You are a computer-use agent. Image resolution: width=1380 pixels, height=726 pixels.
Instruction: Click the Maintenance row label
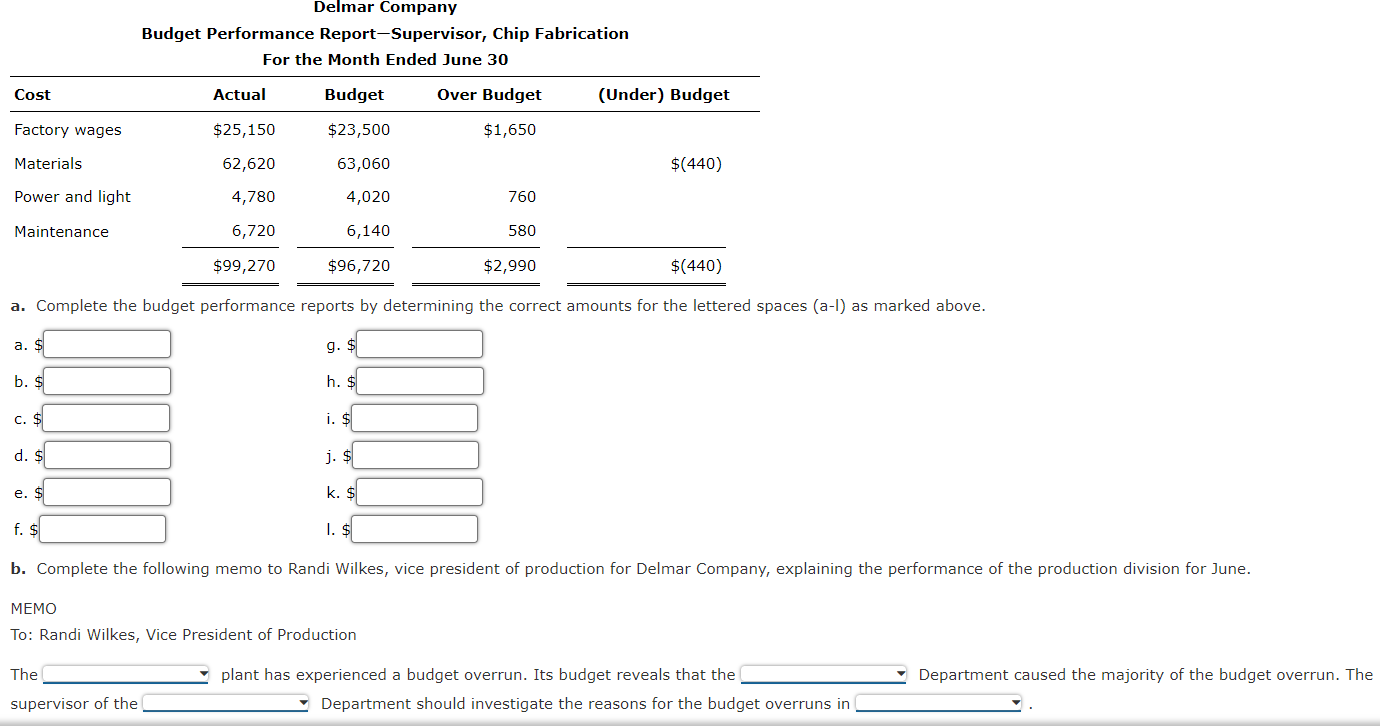click(x=61, y=231)
